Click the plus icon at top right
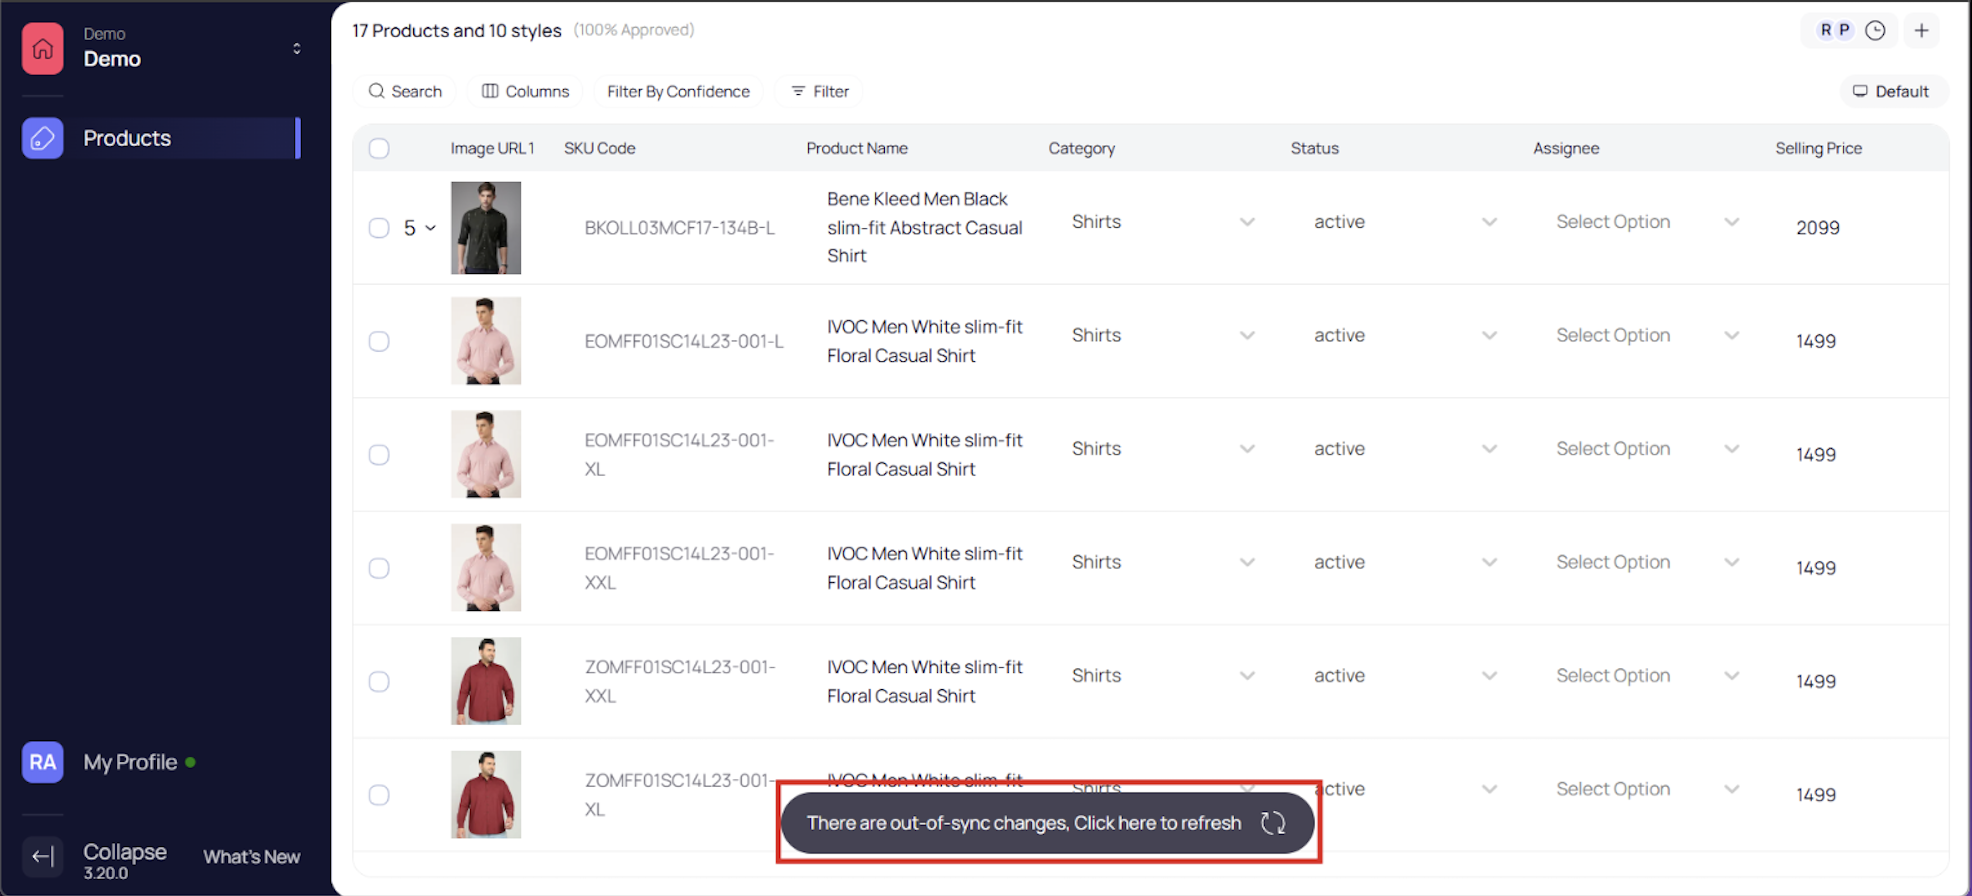Viewport: 1972px width, 896px height. [1921, 30]
